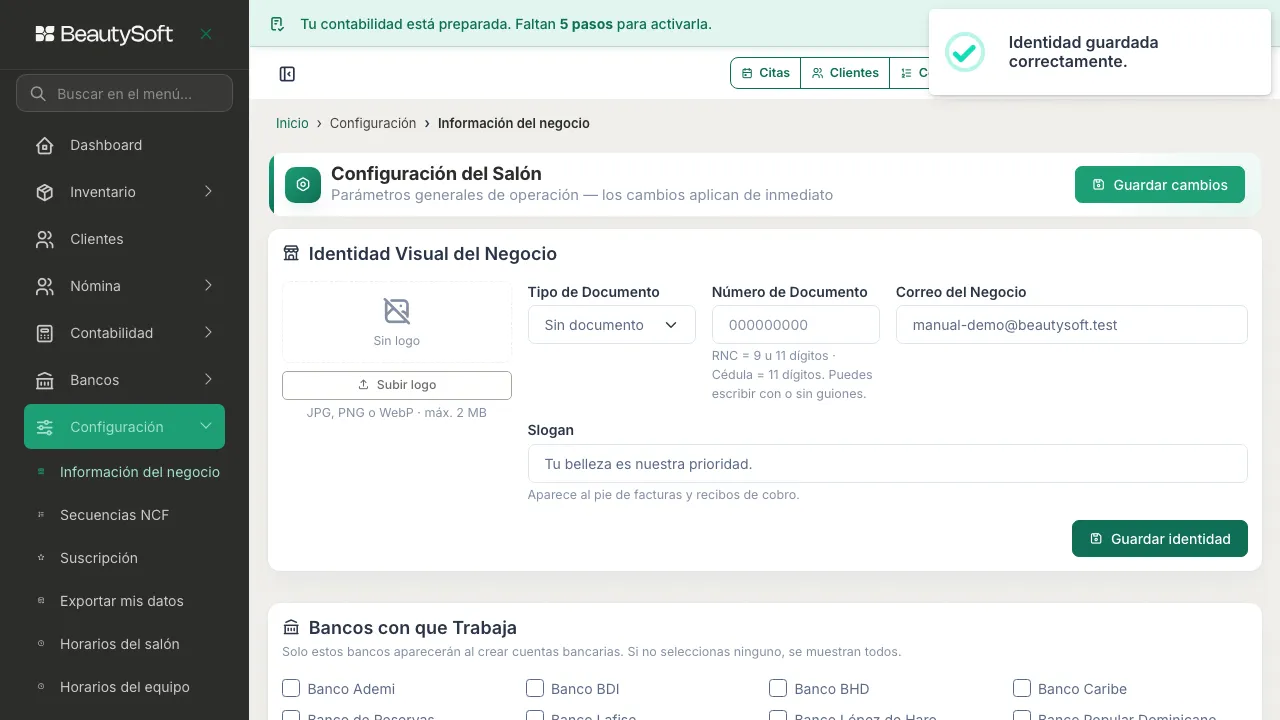Tick the Banco BHD checkbox

(x=778, y=688)
